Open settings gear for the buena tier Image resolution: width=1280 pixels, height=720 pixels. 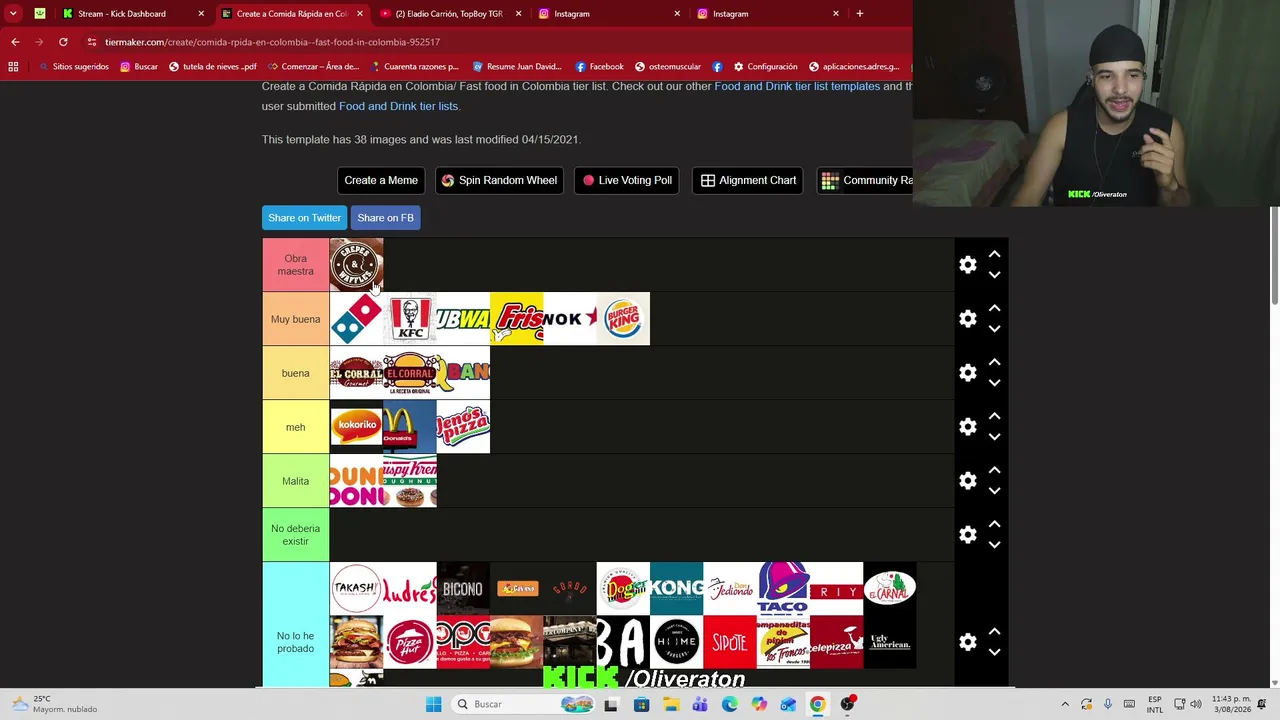pyautogui.click(x=967, y=373)
